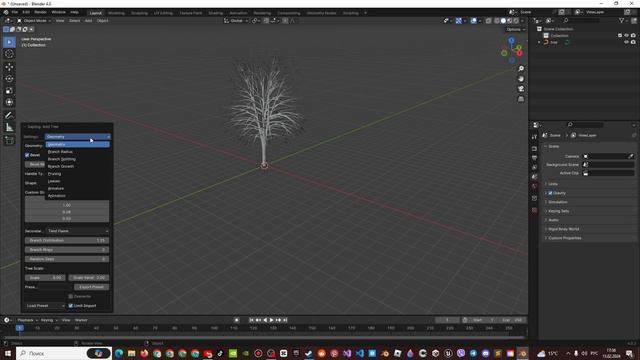
Task: Select the Measure tool
Action: (x=9, y=127)
